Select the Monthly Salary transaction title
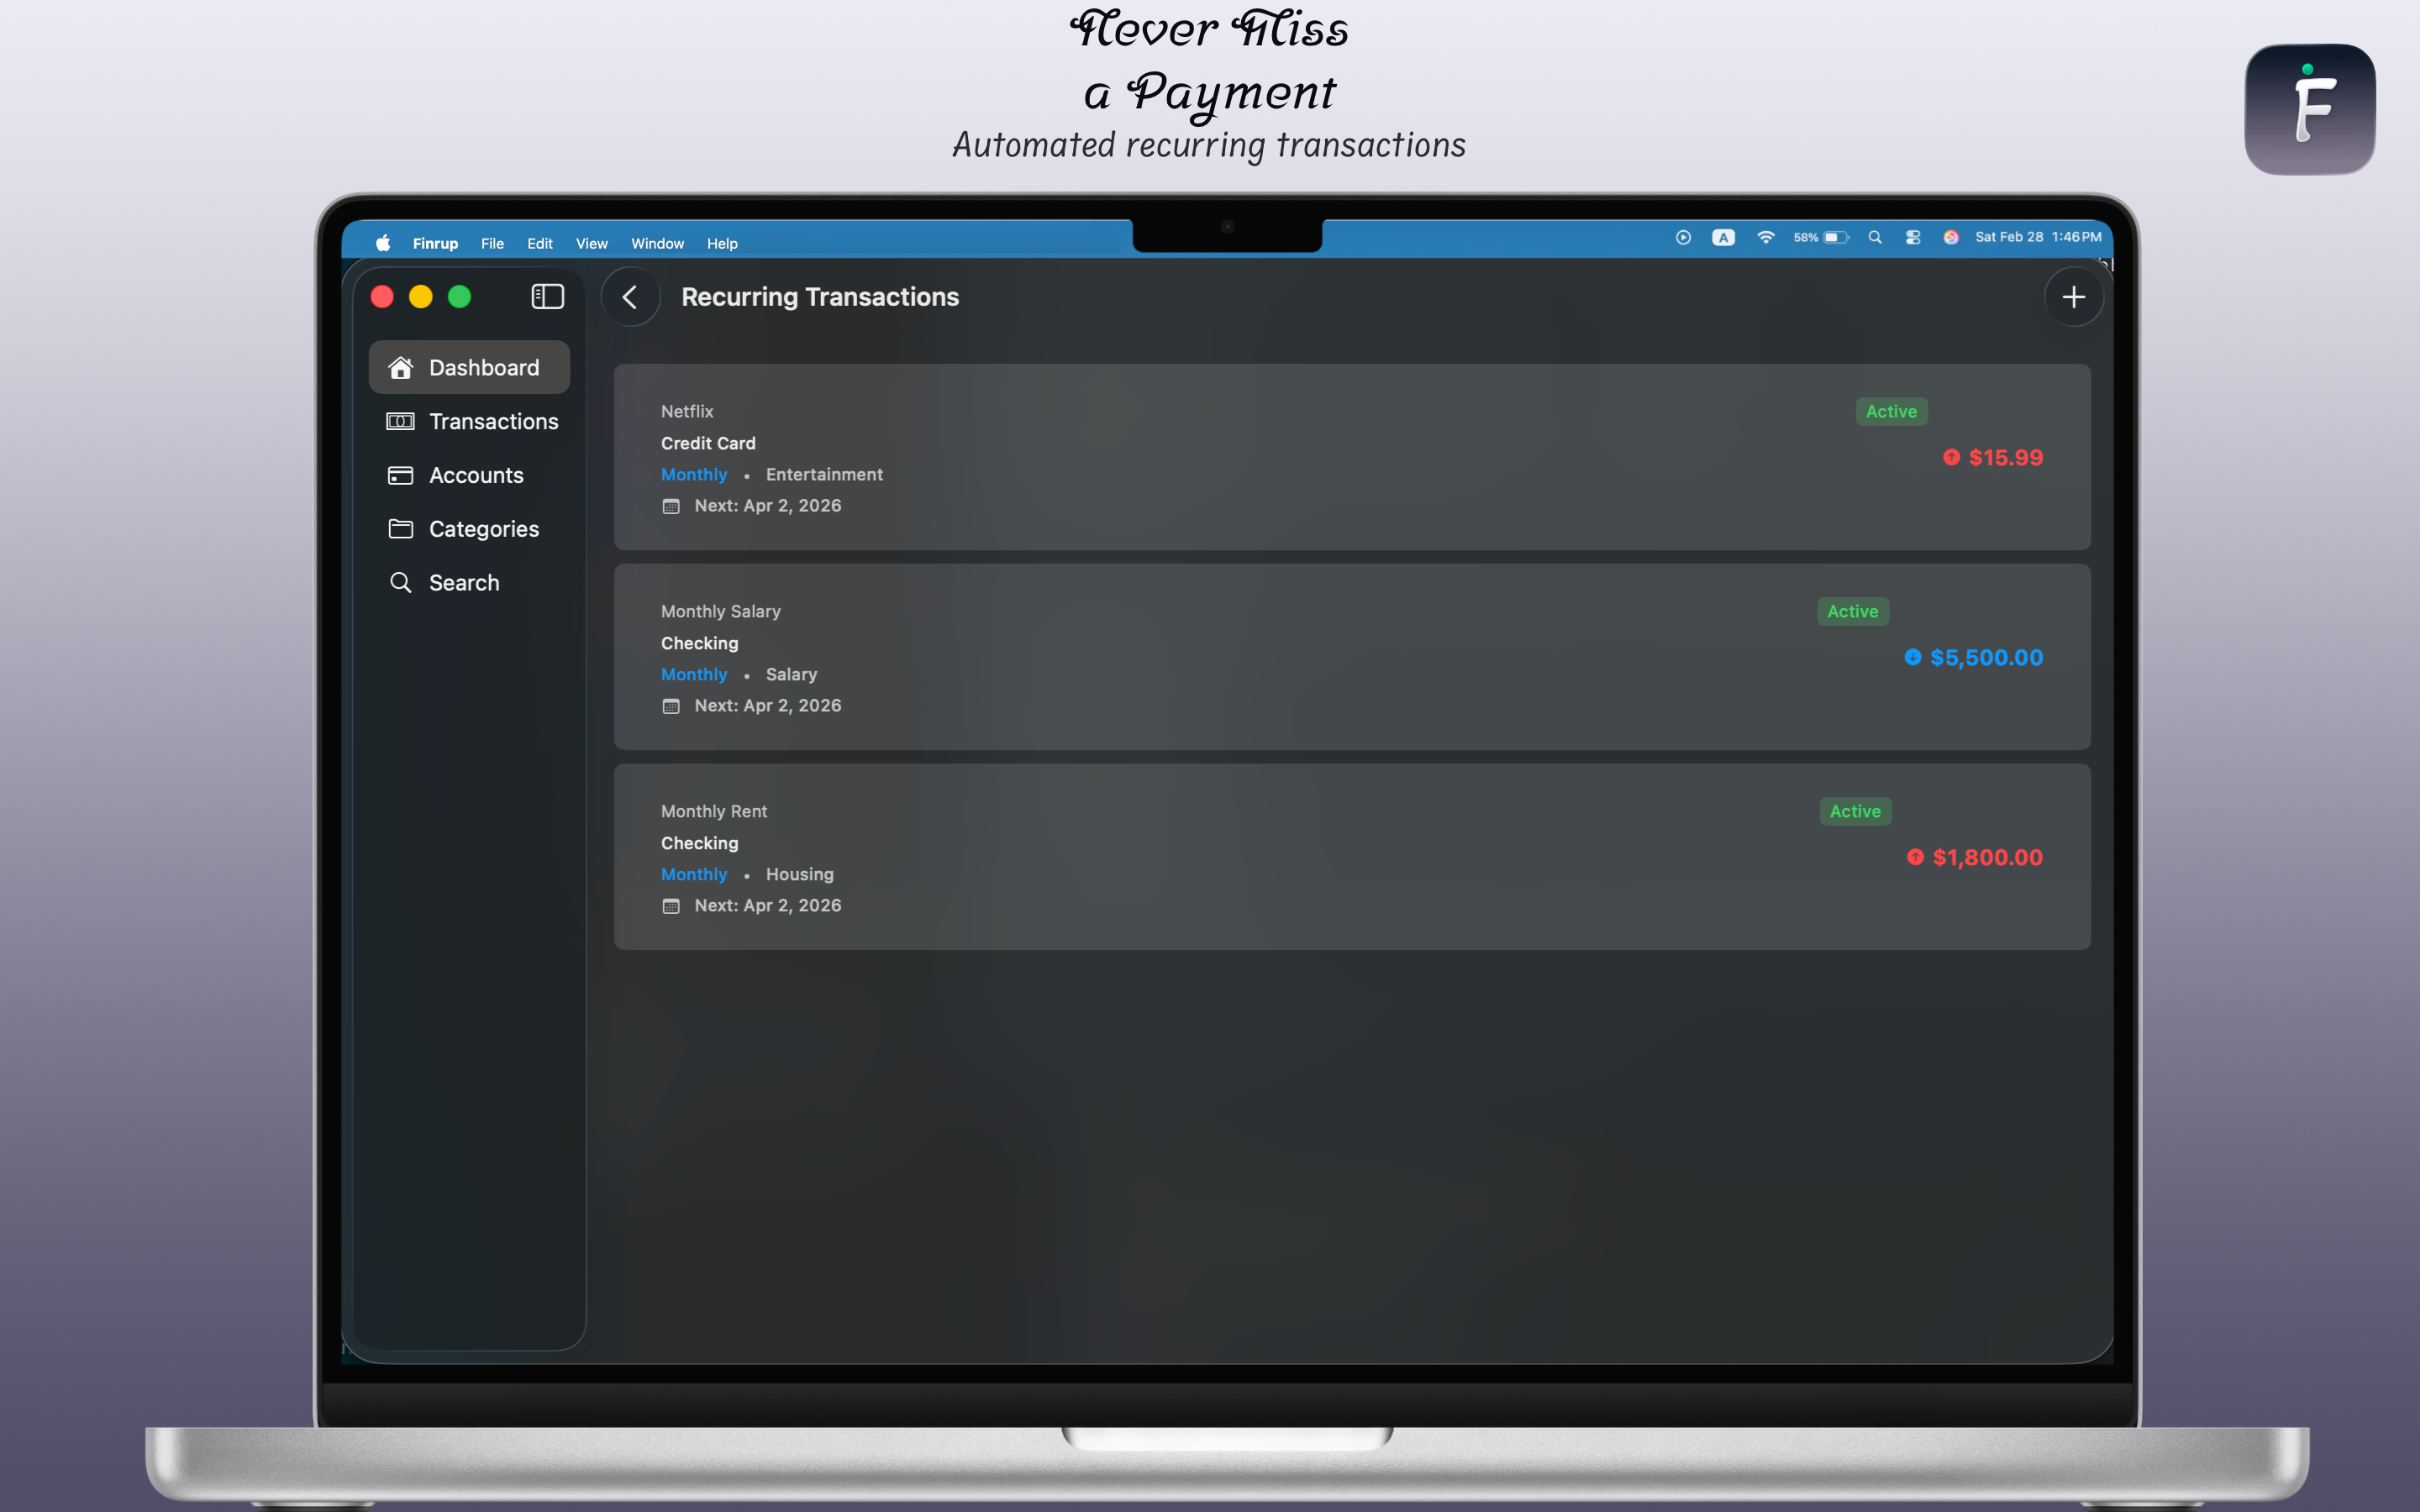This screenshot has height=1512, width=2420. tap(720, 611)
